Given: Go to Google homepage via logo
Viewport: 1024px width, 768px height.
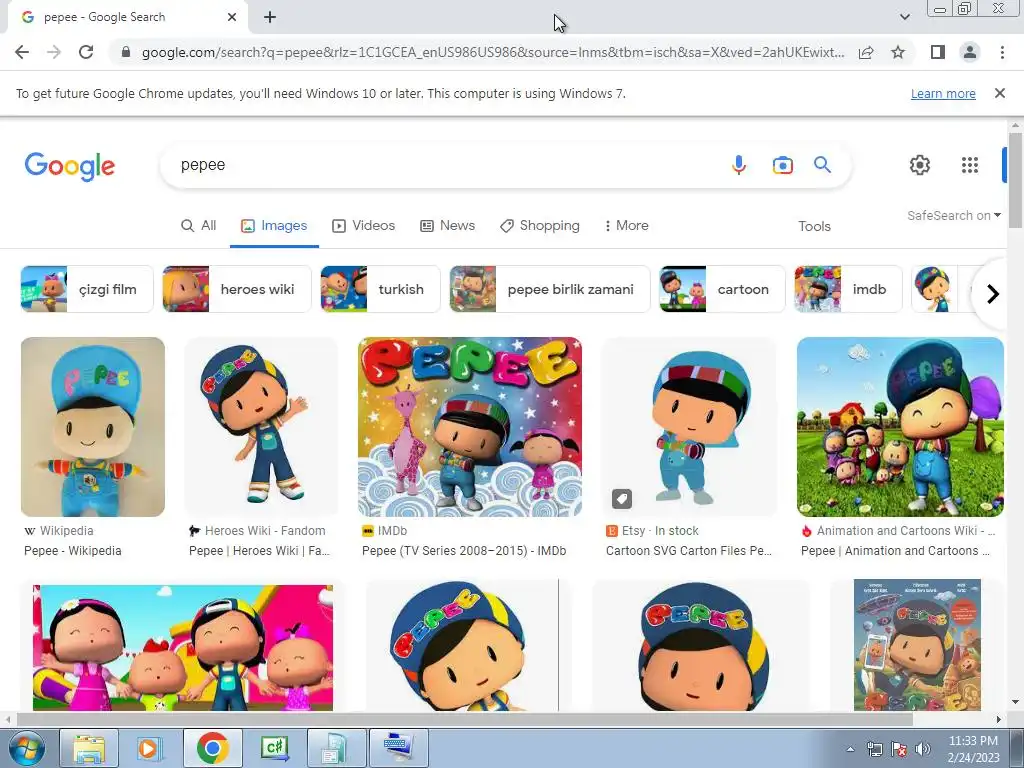Looking at the screenshot, I should [70, 166].
